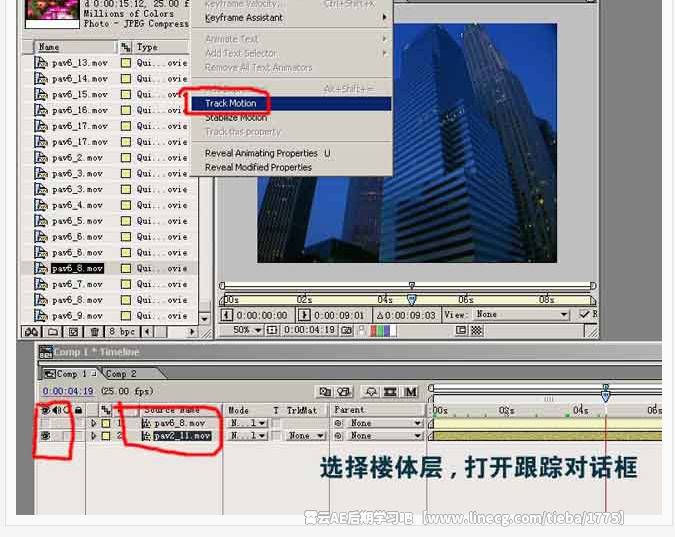
Task: Hide the pav2_11.mov layer eye icon
Action: 45,436
